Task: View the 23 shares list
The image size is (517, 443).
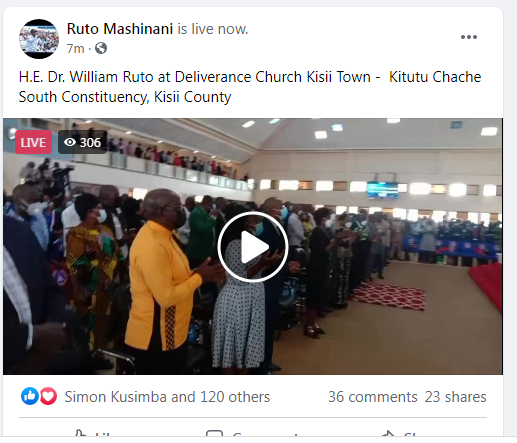Action: point(455,397)
